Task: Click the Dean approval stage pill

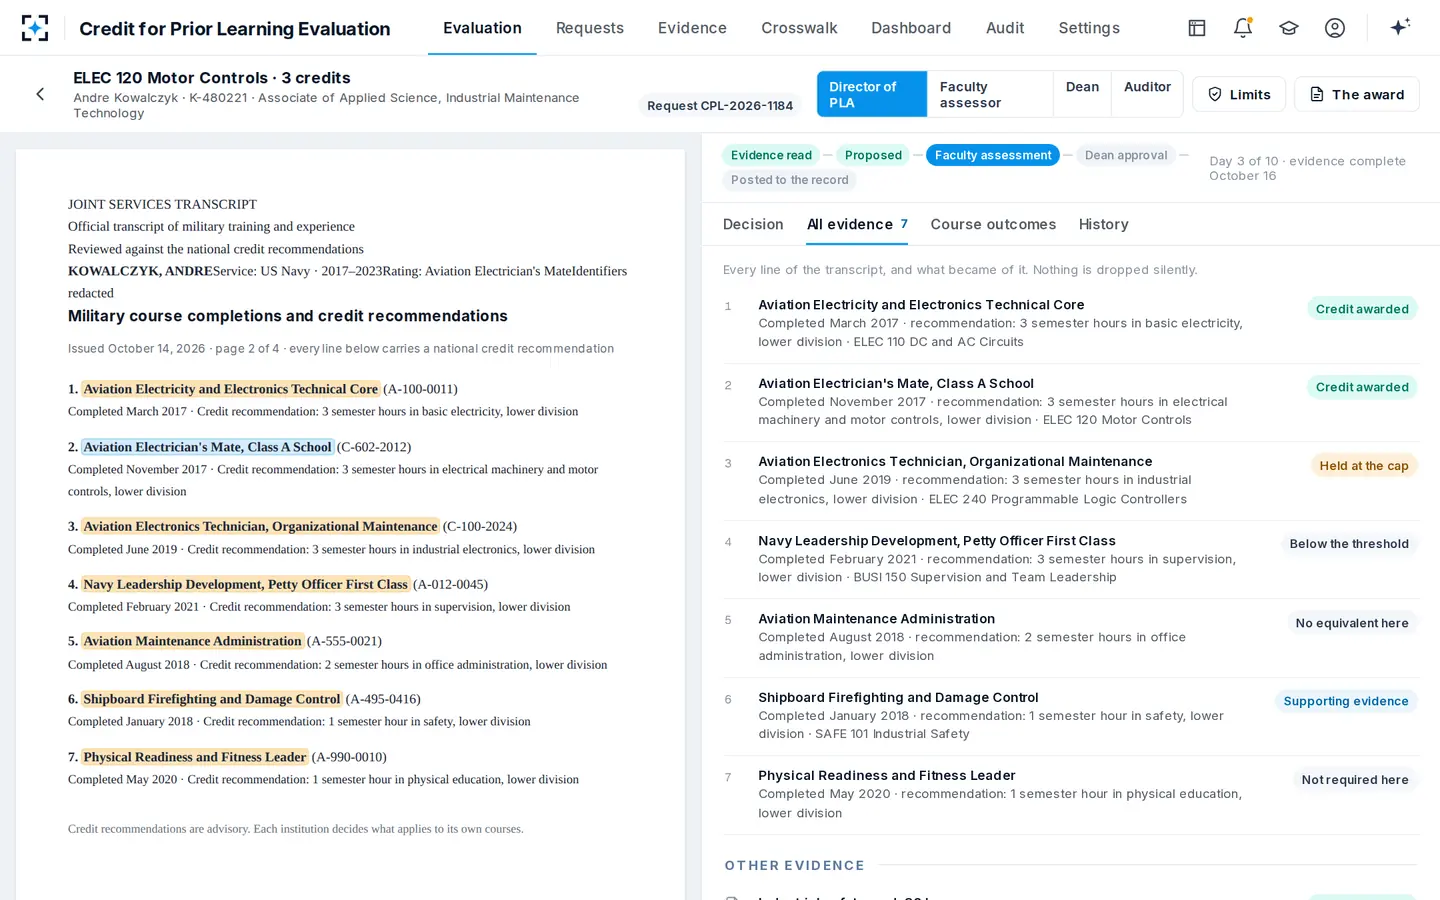Action: [x=1126, y=155]
